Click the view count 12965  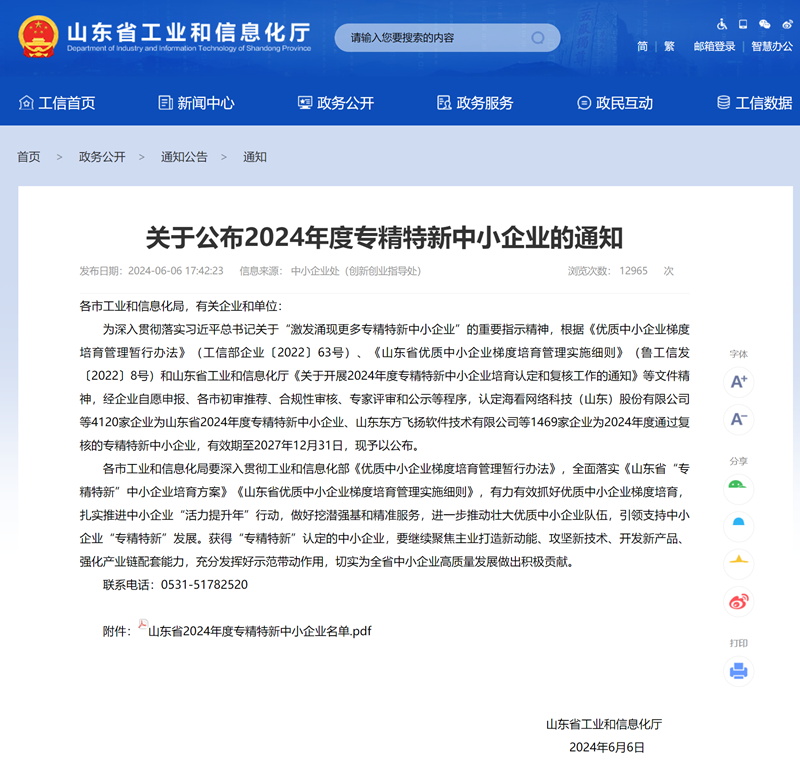point(633,271)
